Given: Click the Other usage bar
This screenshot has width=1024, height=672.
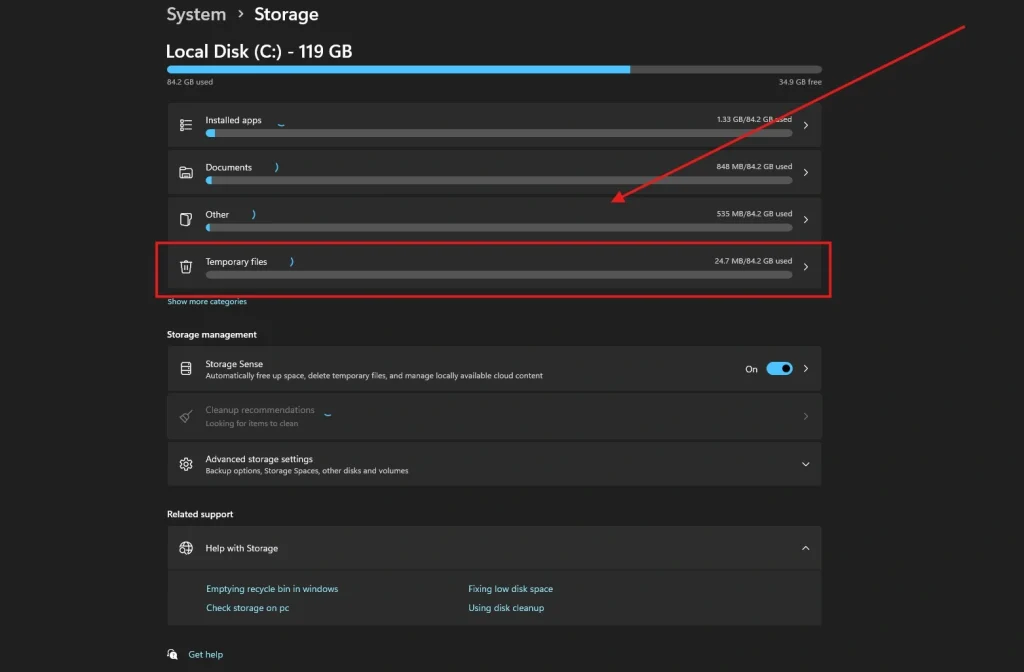Looking at the screenshot, I should (x=499, y=228).
